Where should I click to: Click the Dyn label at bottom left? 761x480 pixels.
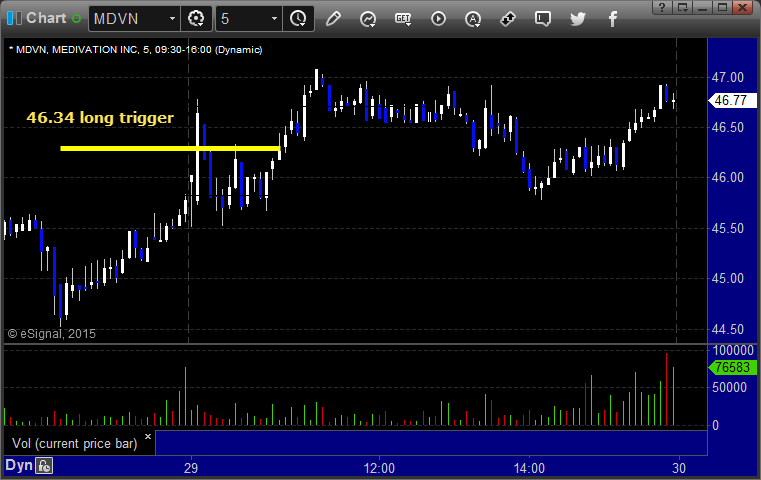(19, 465)
